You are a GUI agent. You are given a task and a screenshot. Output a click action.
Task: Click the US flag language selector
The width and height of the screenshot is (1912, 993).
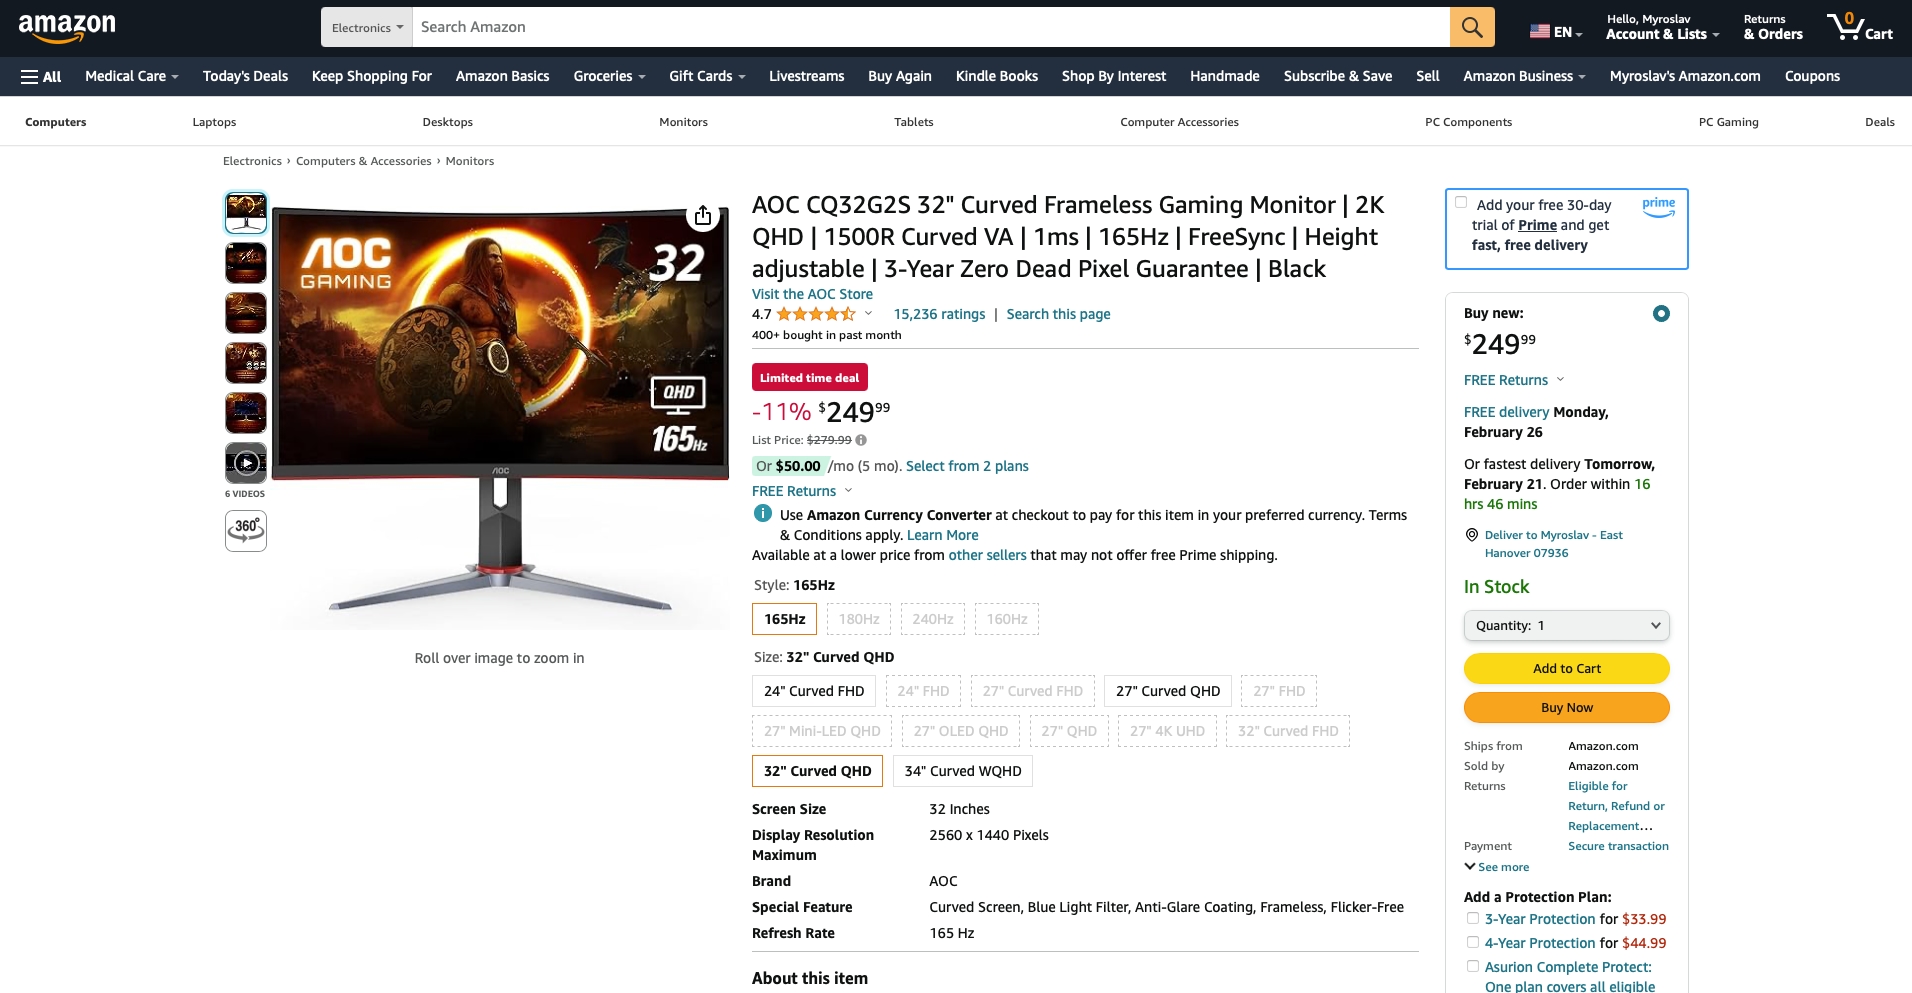click(1556, 32)
